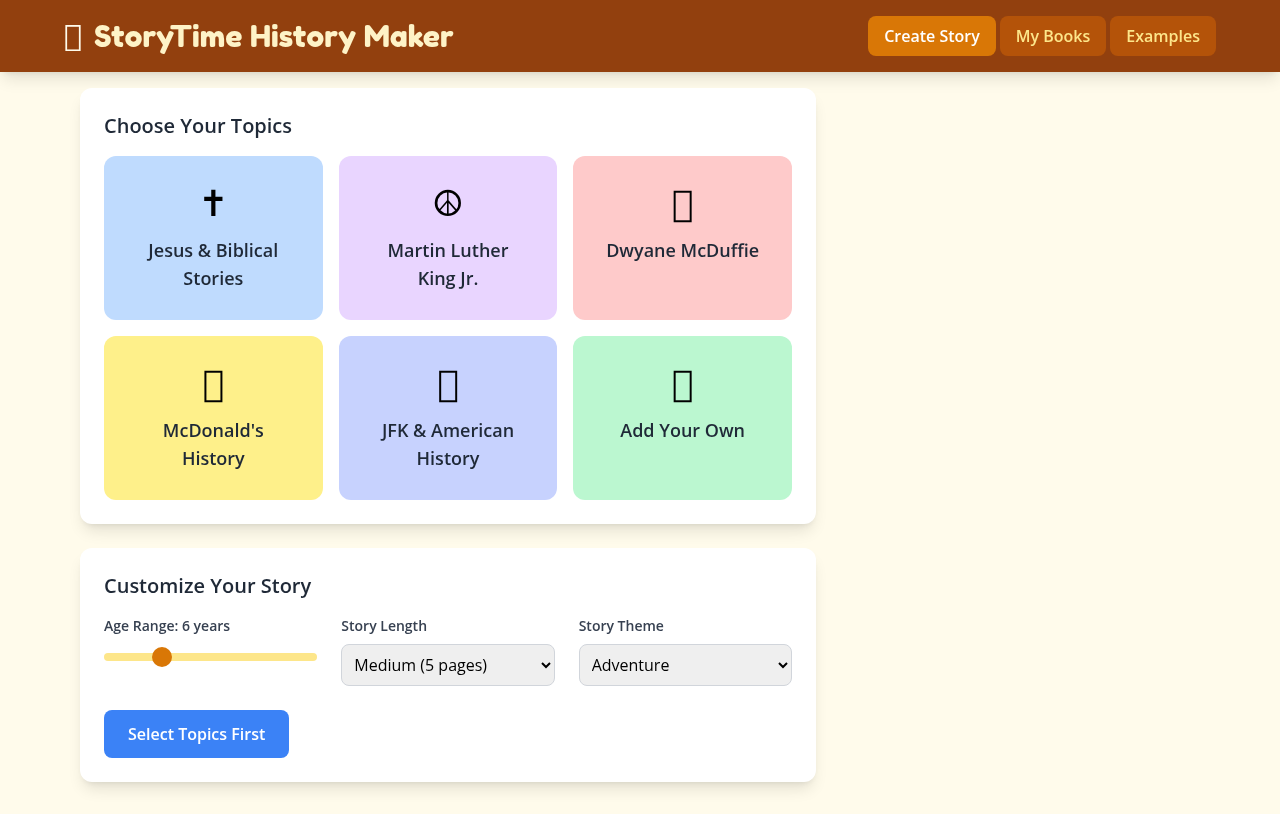Click the peace symbol on Martin Luther King Jr.

(448, 203)
